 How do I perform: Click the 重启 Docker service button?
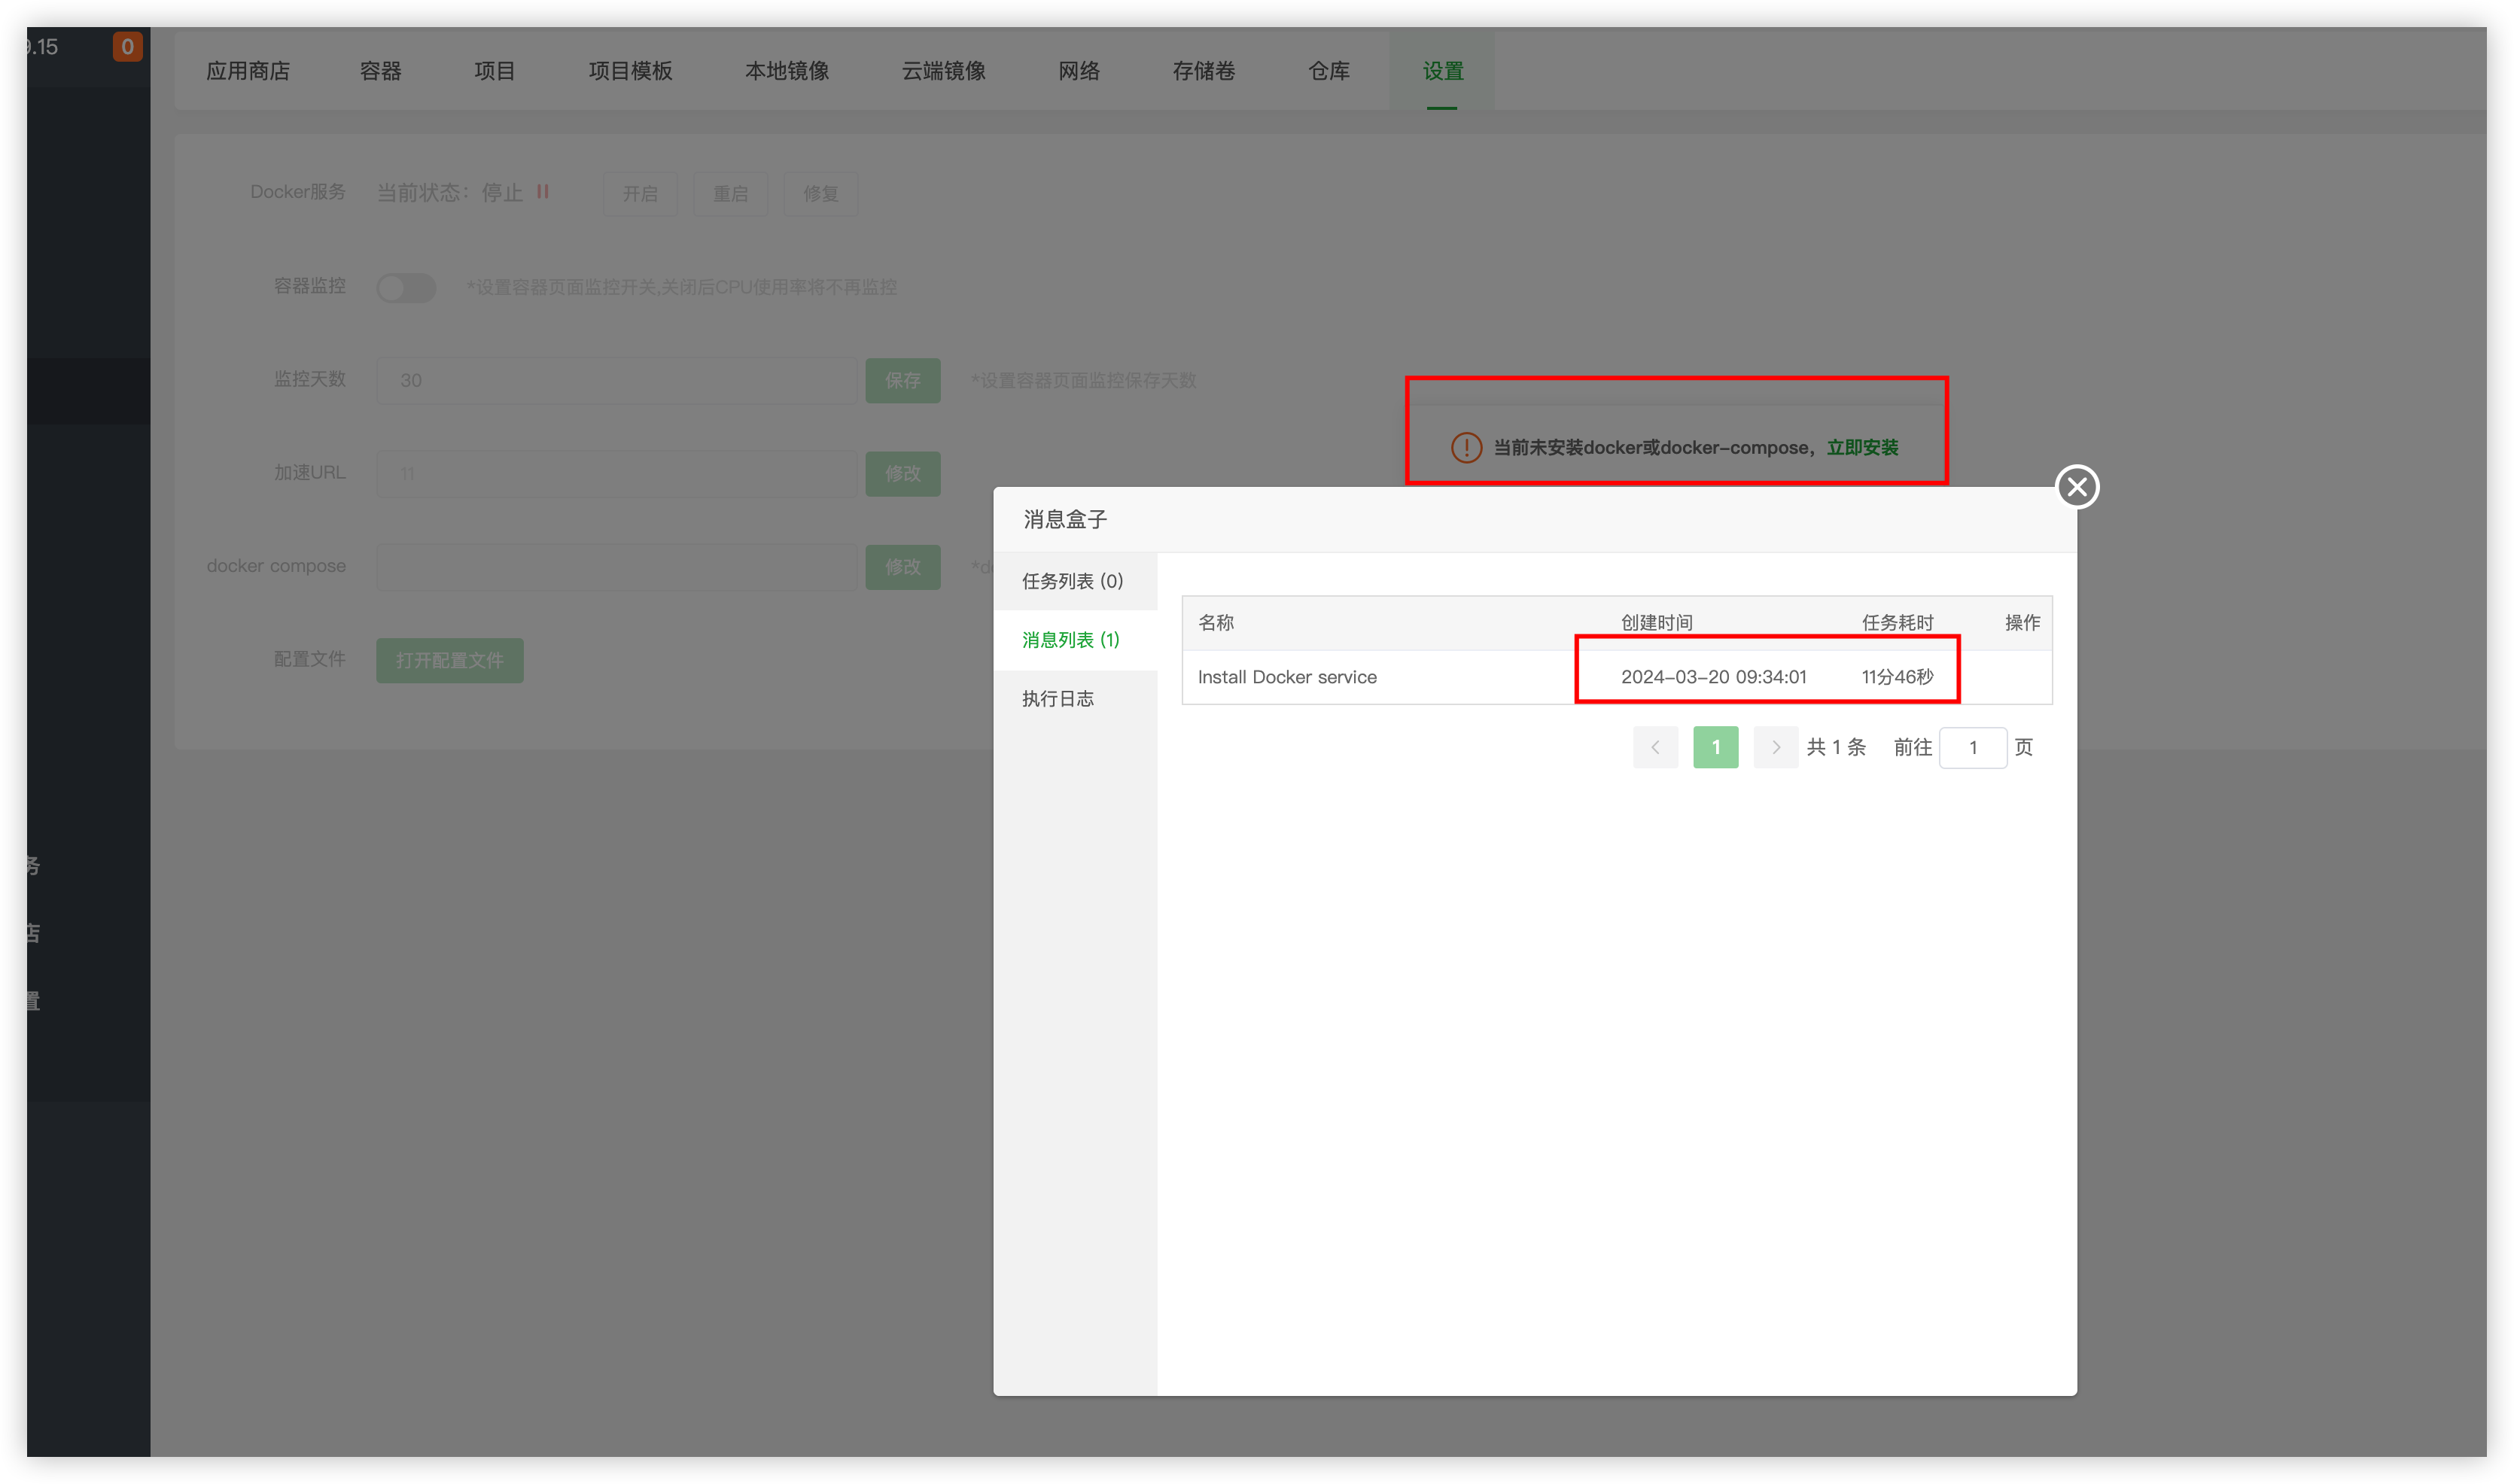click(730, 193)
